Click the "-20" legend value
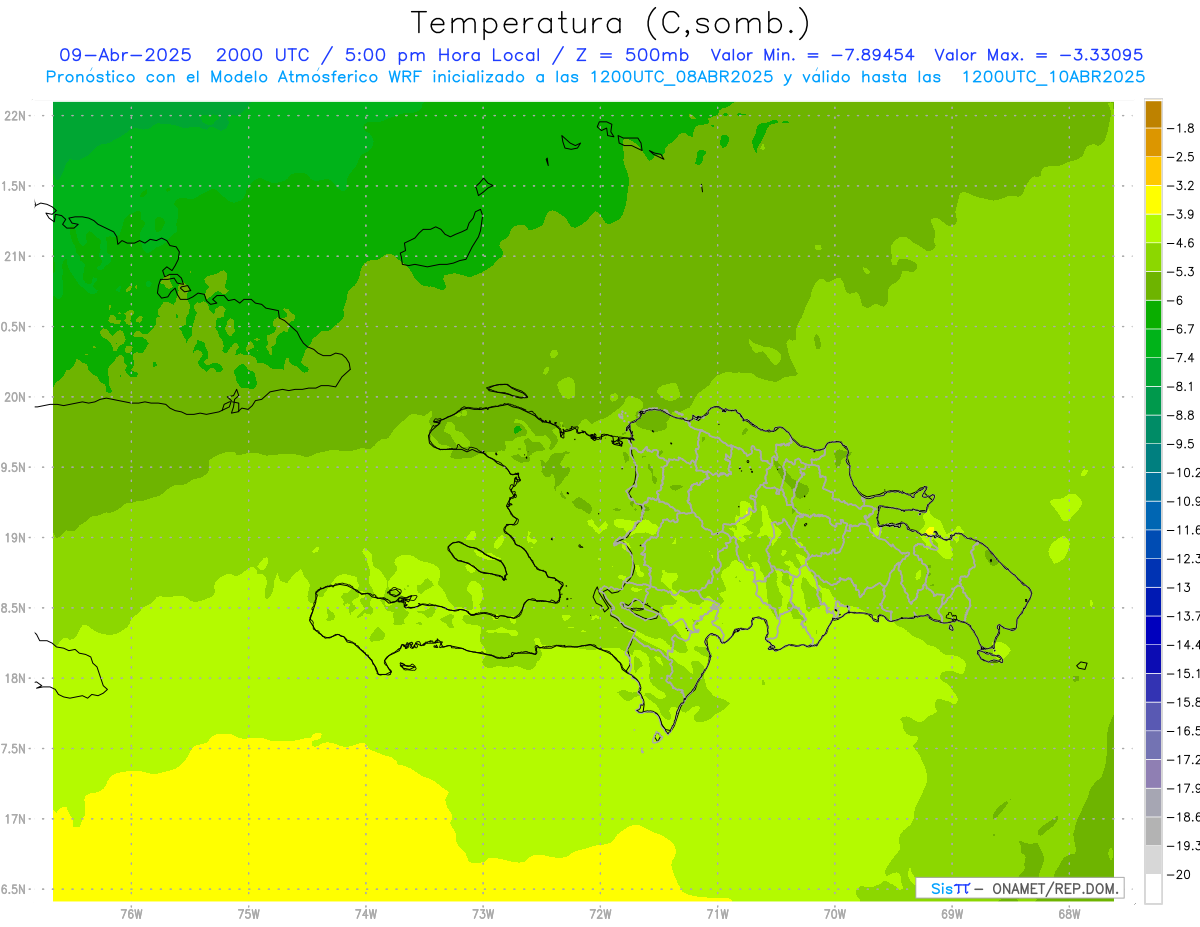 pyautogui.click(x=1179, y=874)
